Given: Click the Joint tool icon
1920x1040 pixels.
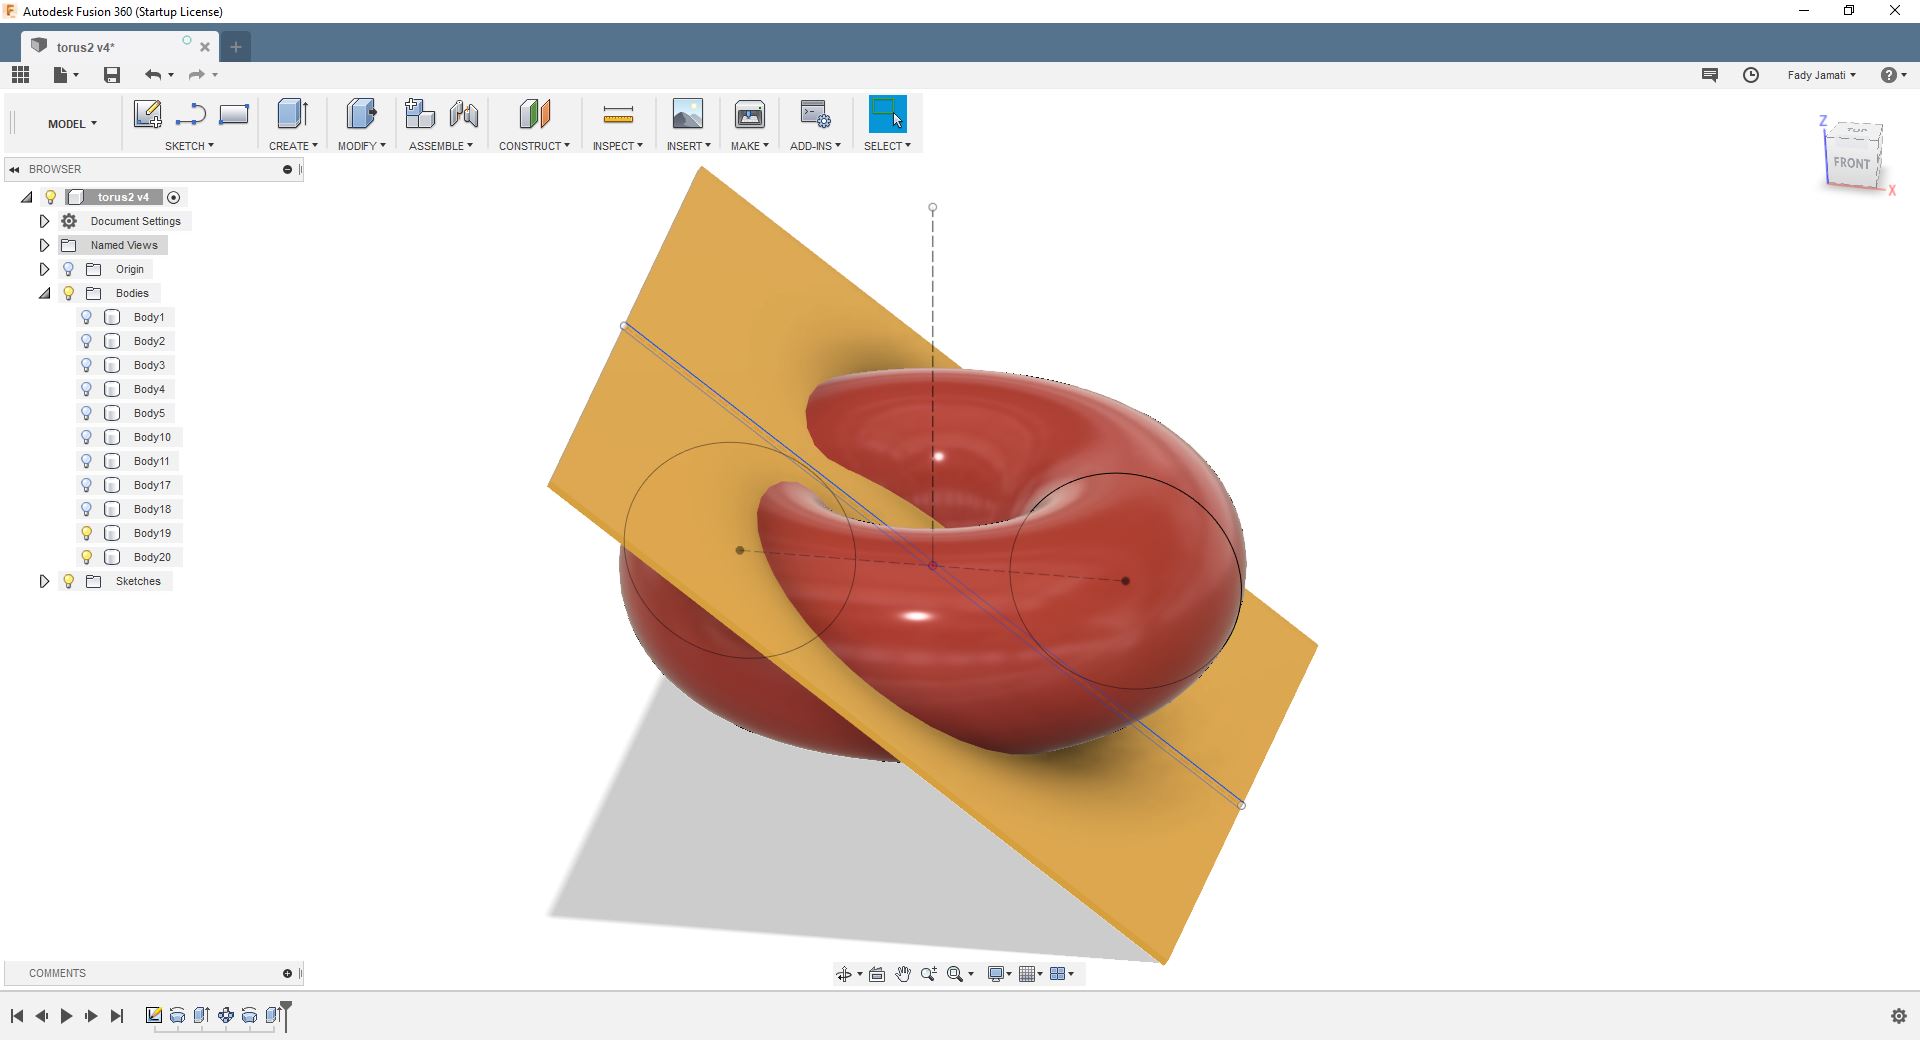Looking at the screenshot, I should [x=464, y=114].
